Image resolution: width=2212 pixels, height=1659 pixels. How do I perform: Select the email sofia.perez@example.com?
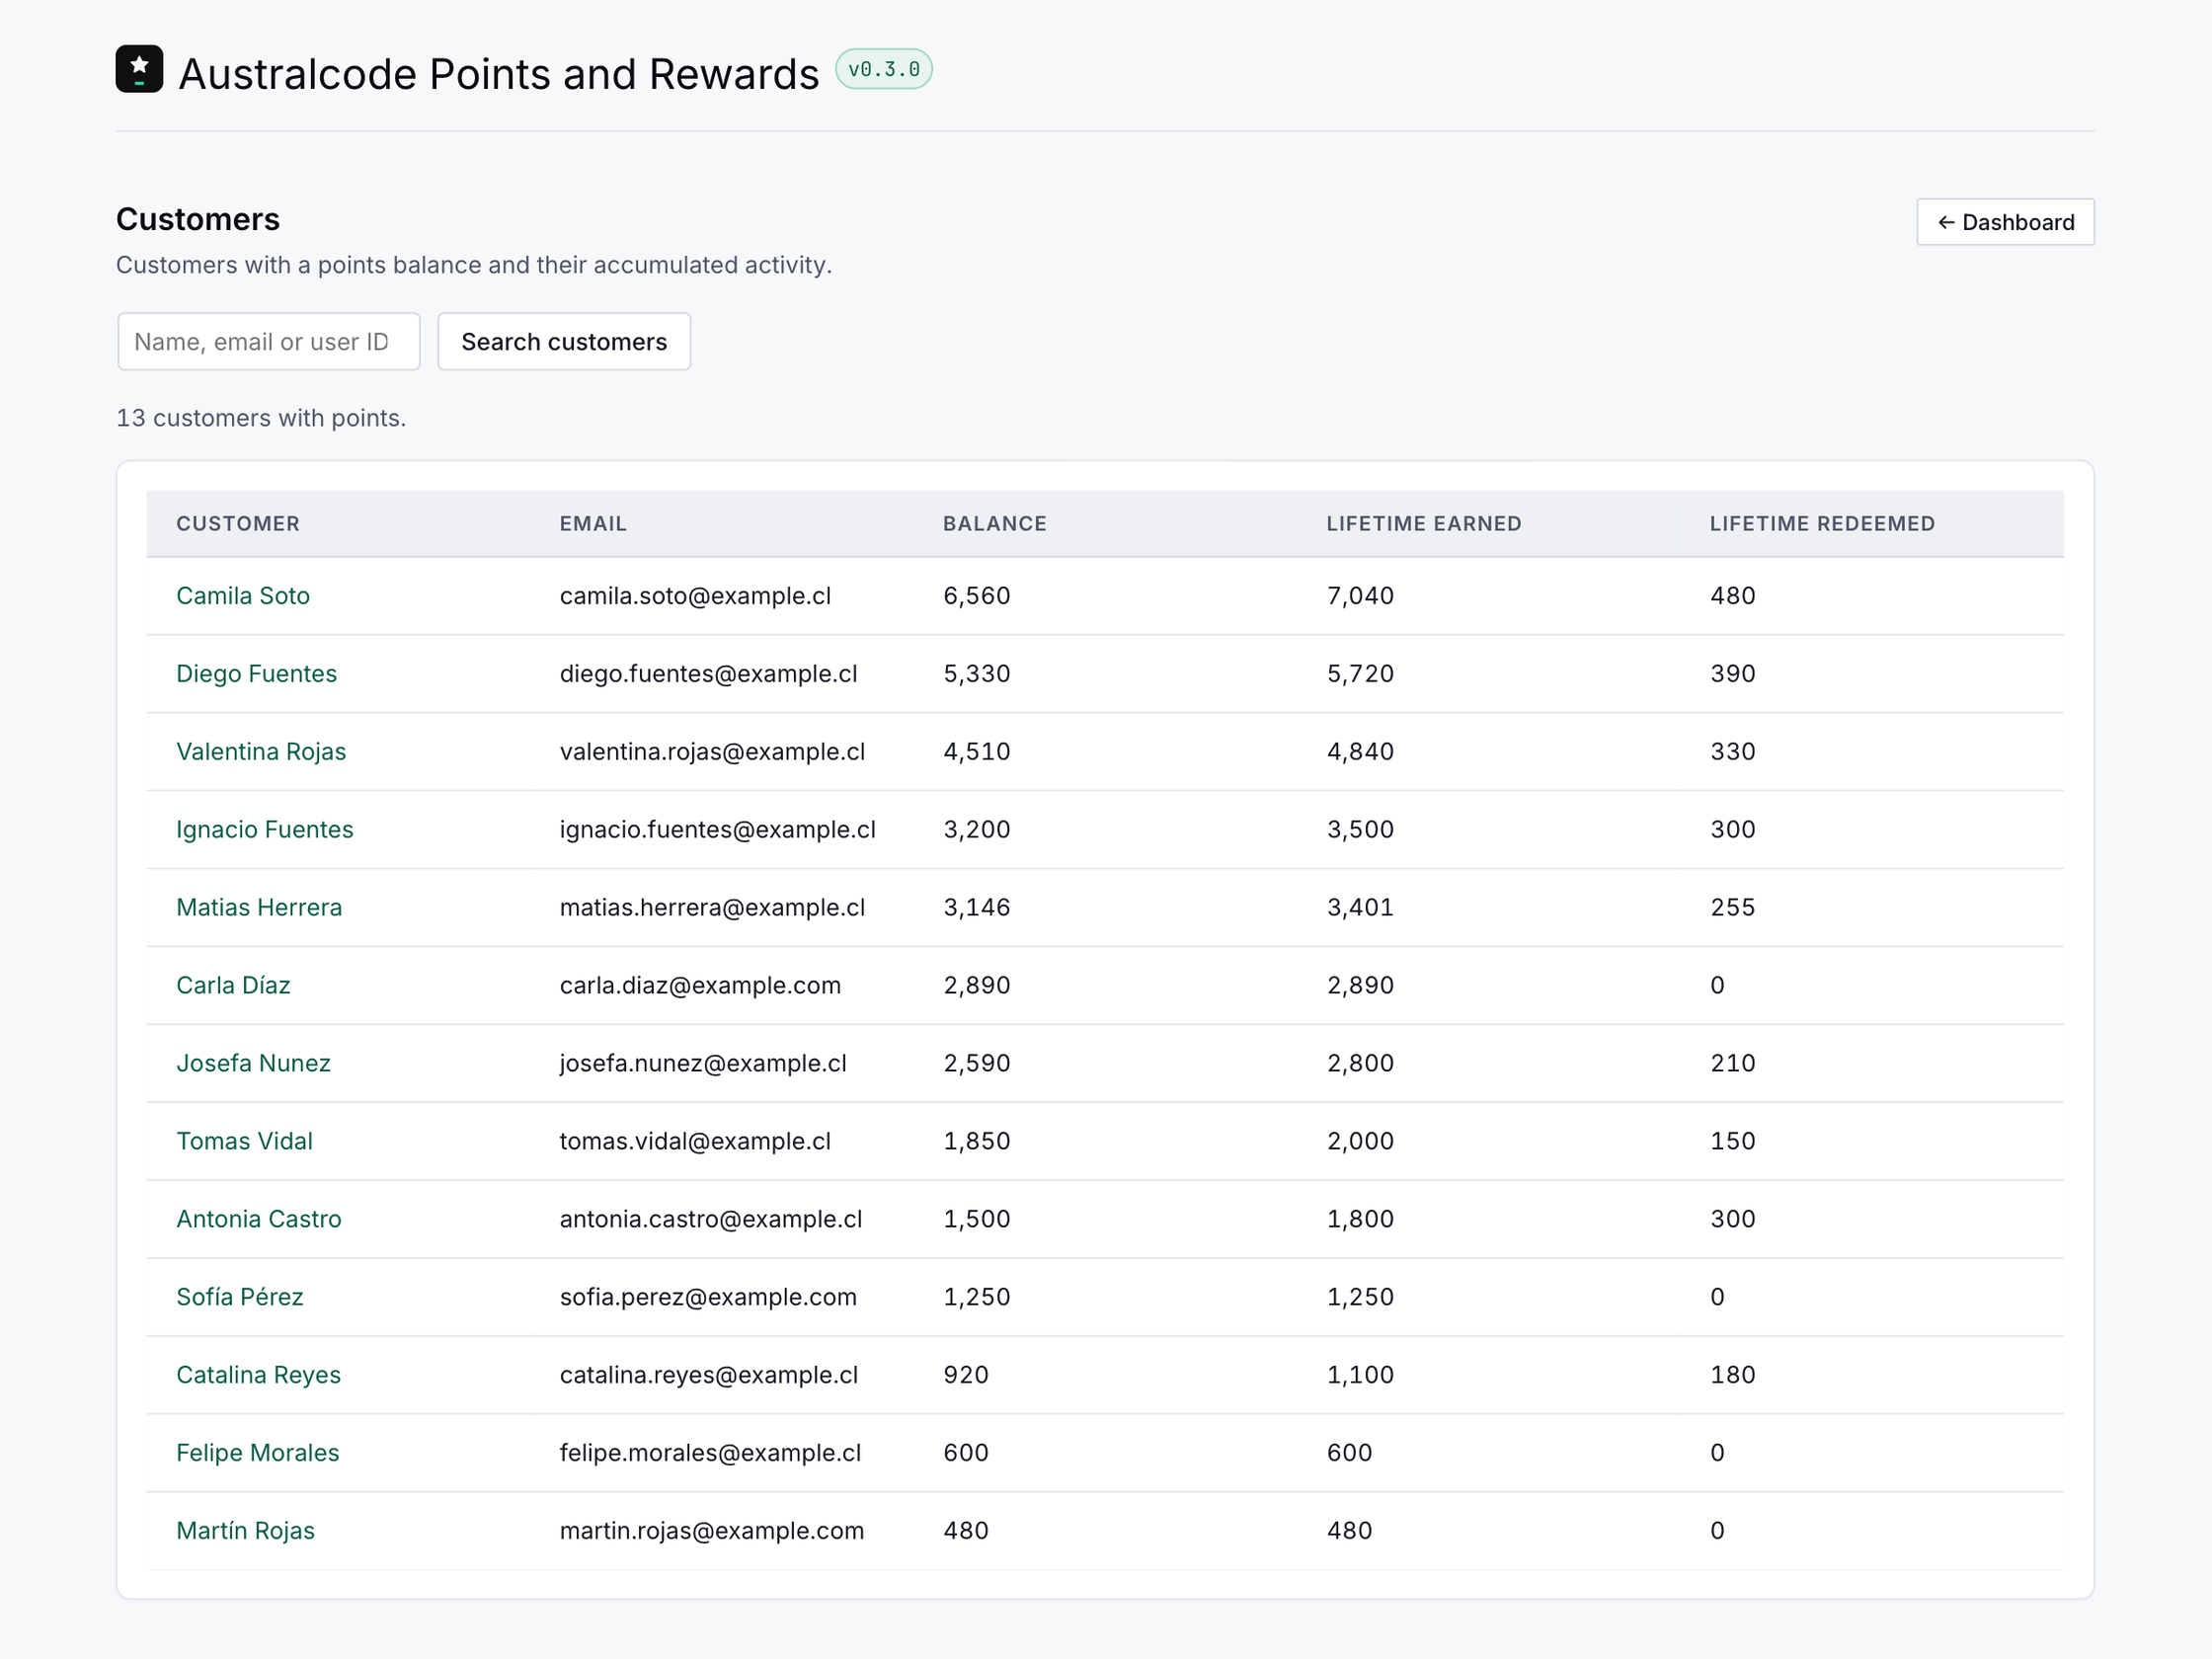coord(708,1298)
